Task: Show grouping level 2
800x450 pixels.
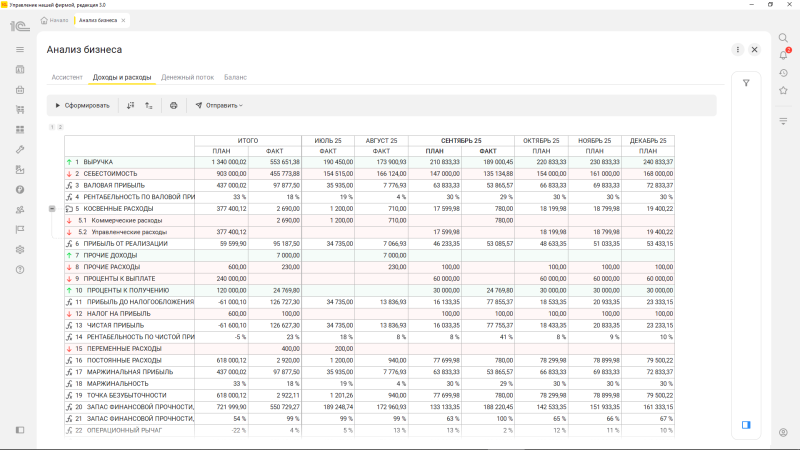Action: 60,127
